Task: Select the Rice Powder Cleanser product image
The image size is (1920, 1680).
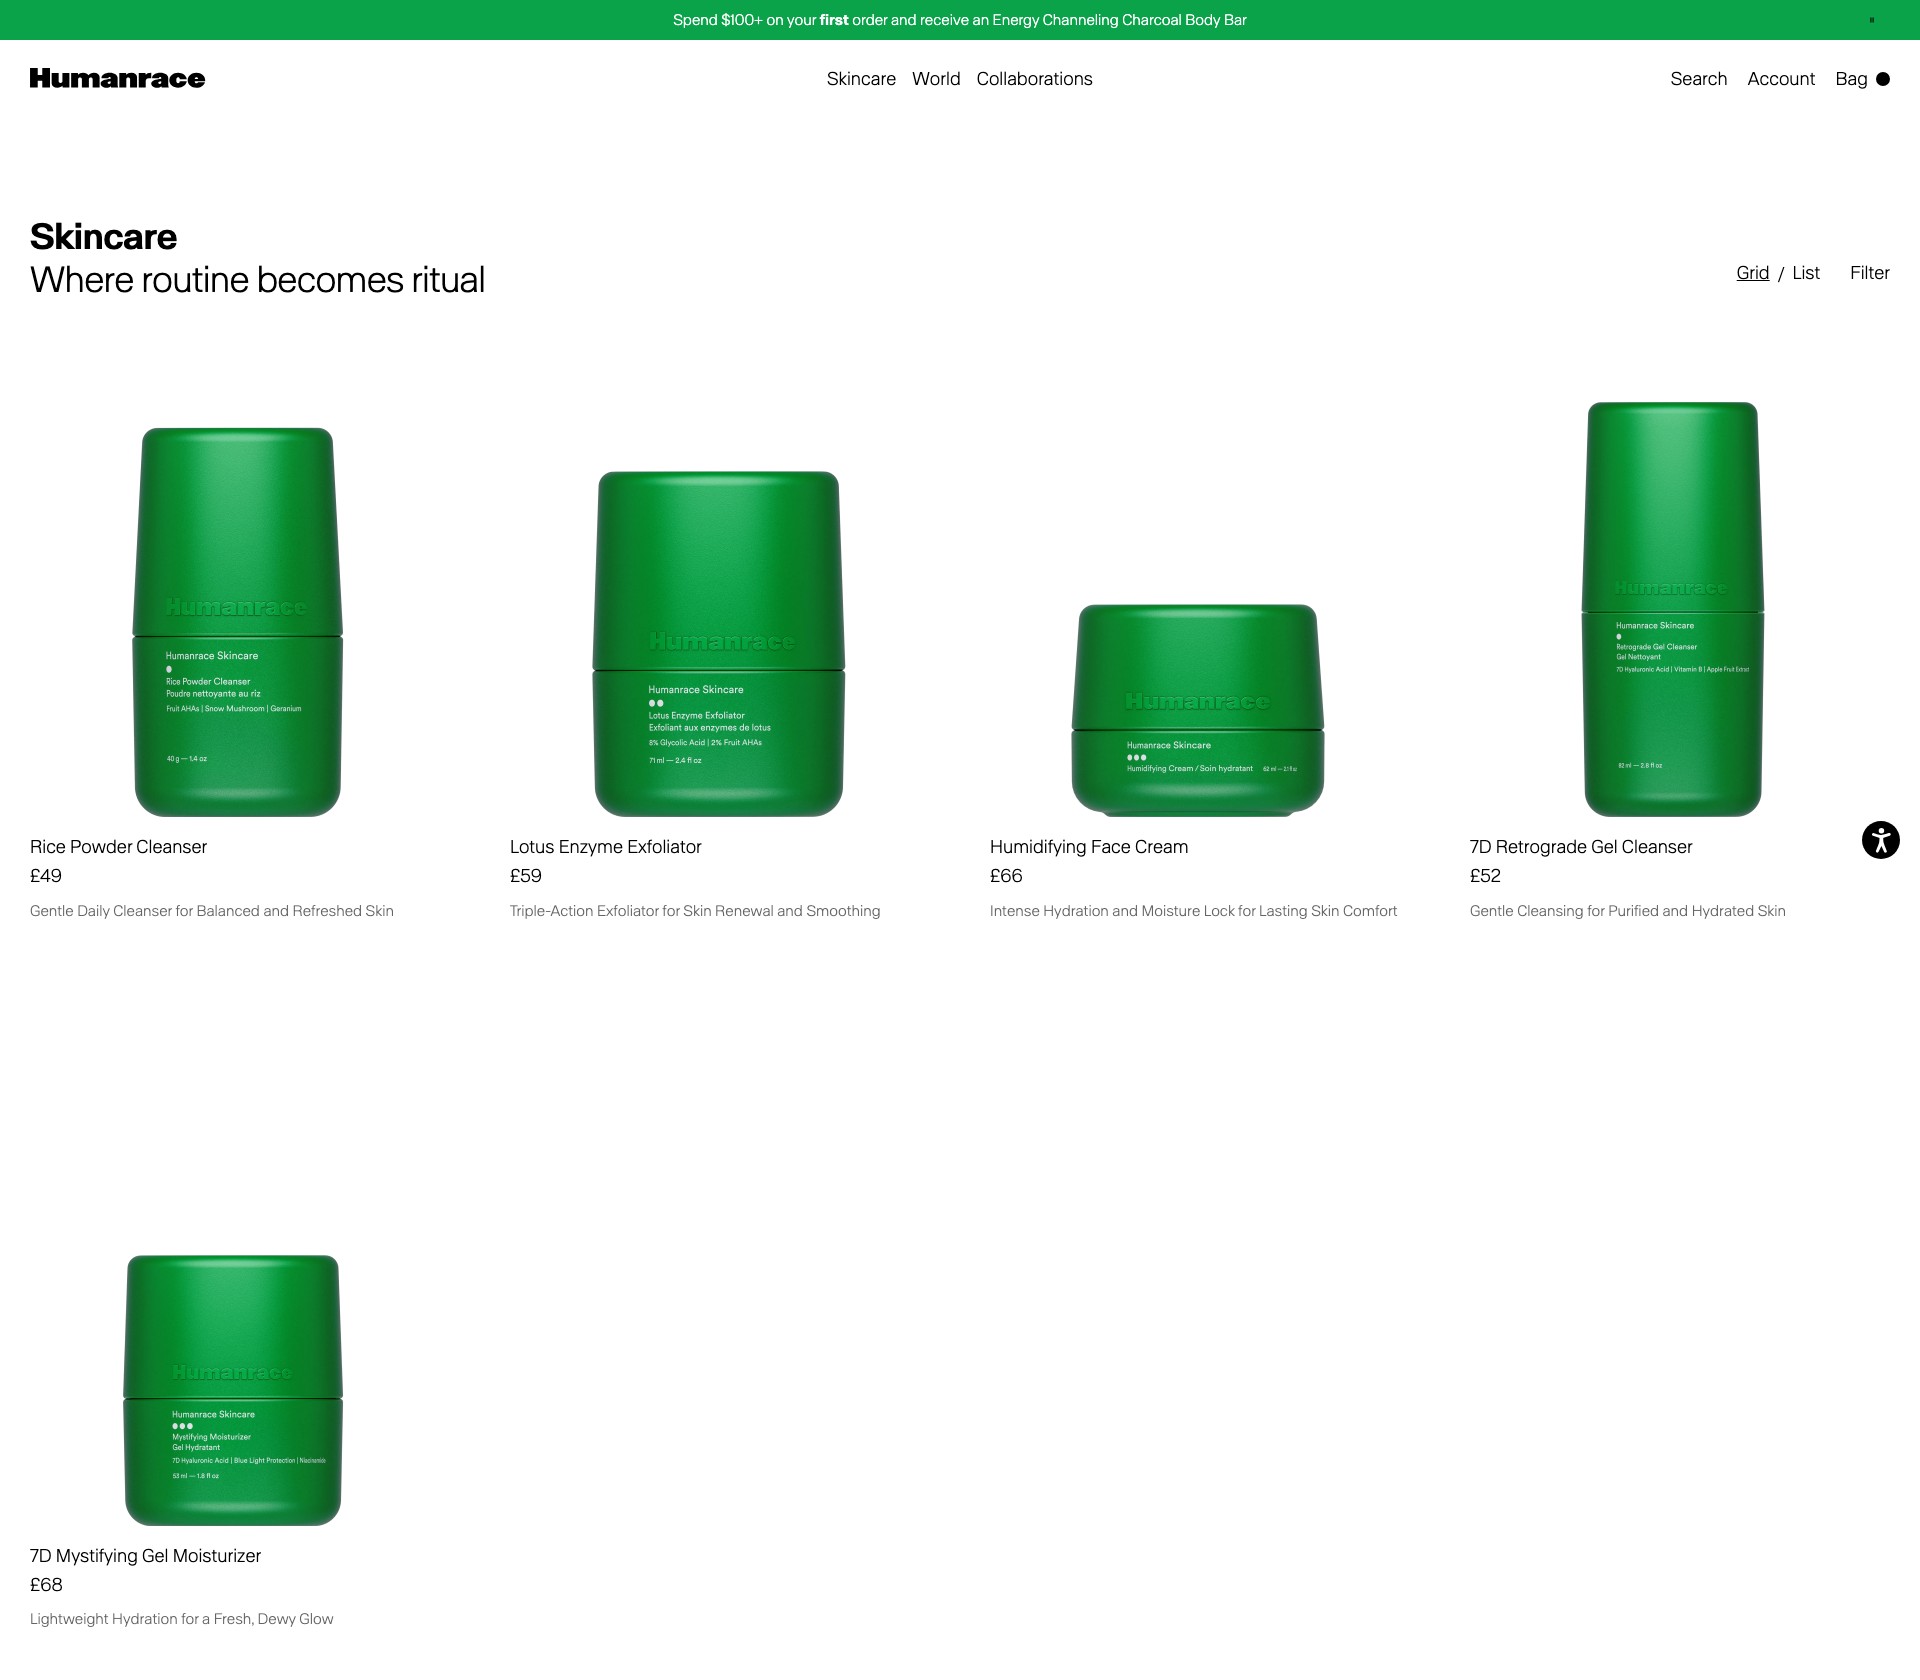Action: 238,622
